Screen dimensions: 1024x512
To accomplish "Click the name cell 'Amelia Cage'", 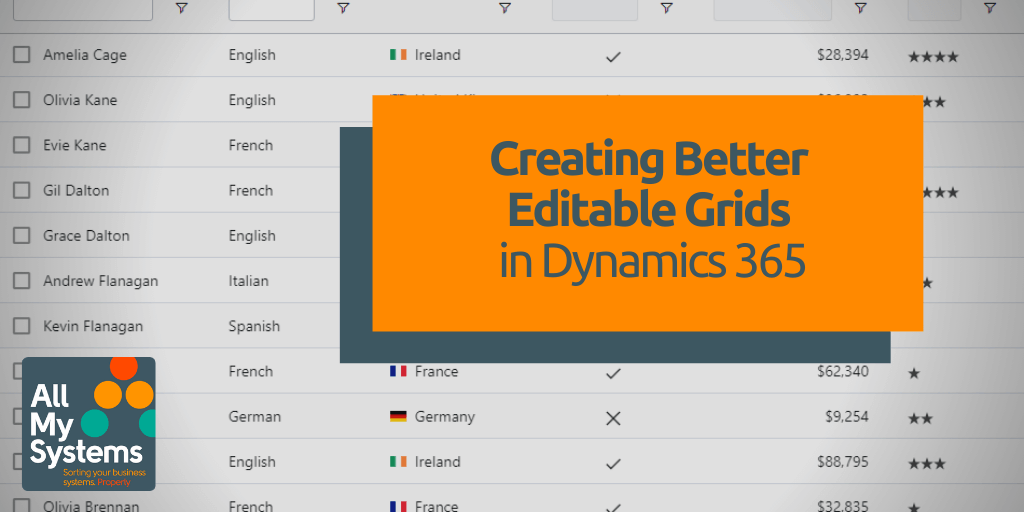I will tap(85, 55).
